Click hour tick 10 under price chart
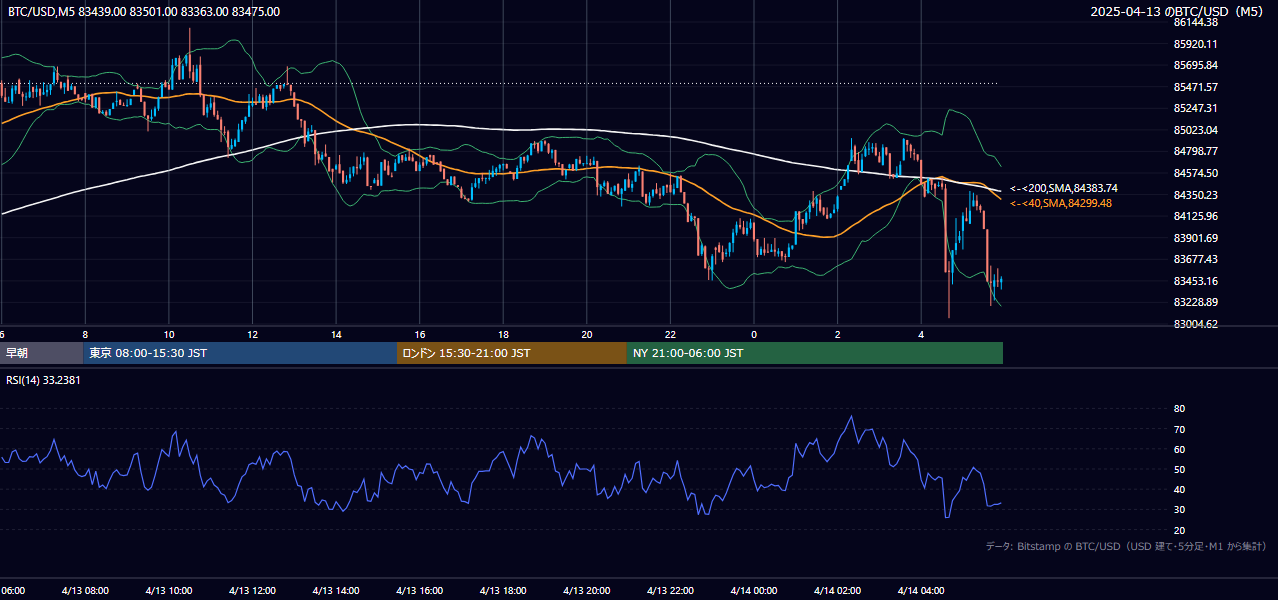 (169, 334)
